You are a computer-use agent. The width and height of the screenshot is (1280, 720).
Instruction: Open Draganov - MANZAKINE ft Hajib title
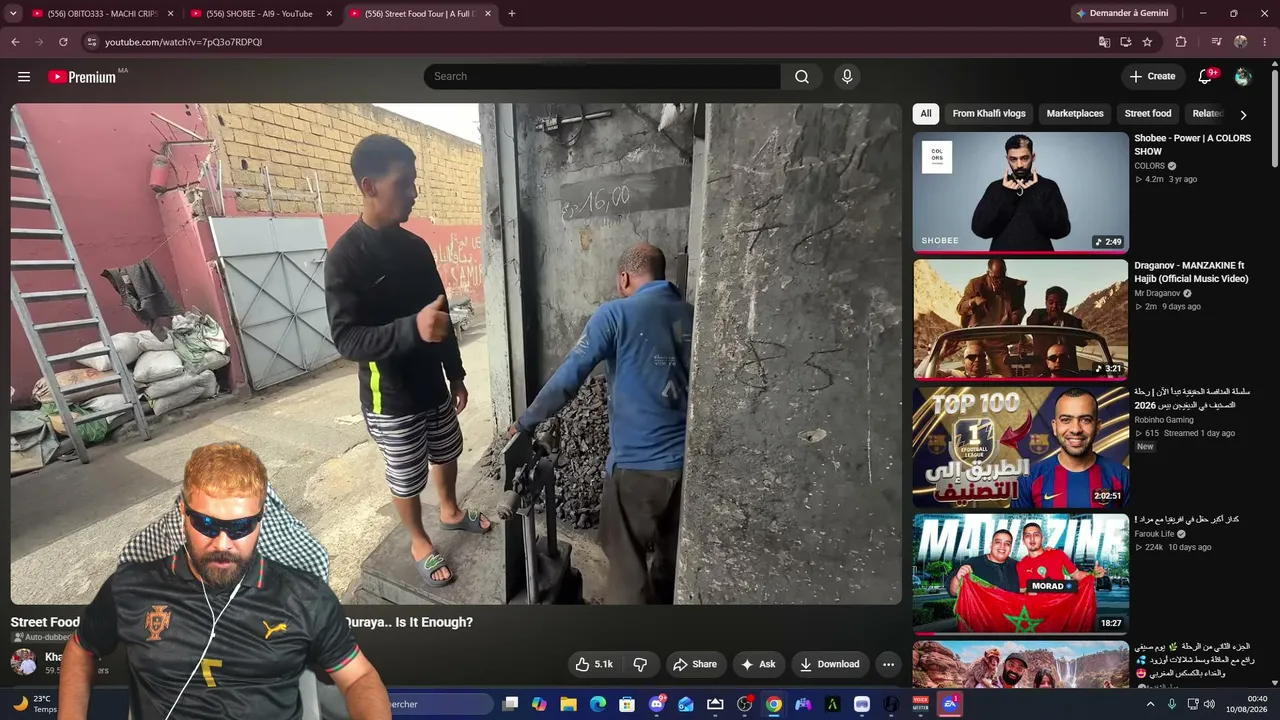1191,272
